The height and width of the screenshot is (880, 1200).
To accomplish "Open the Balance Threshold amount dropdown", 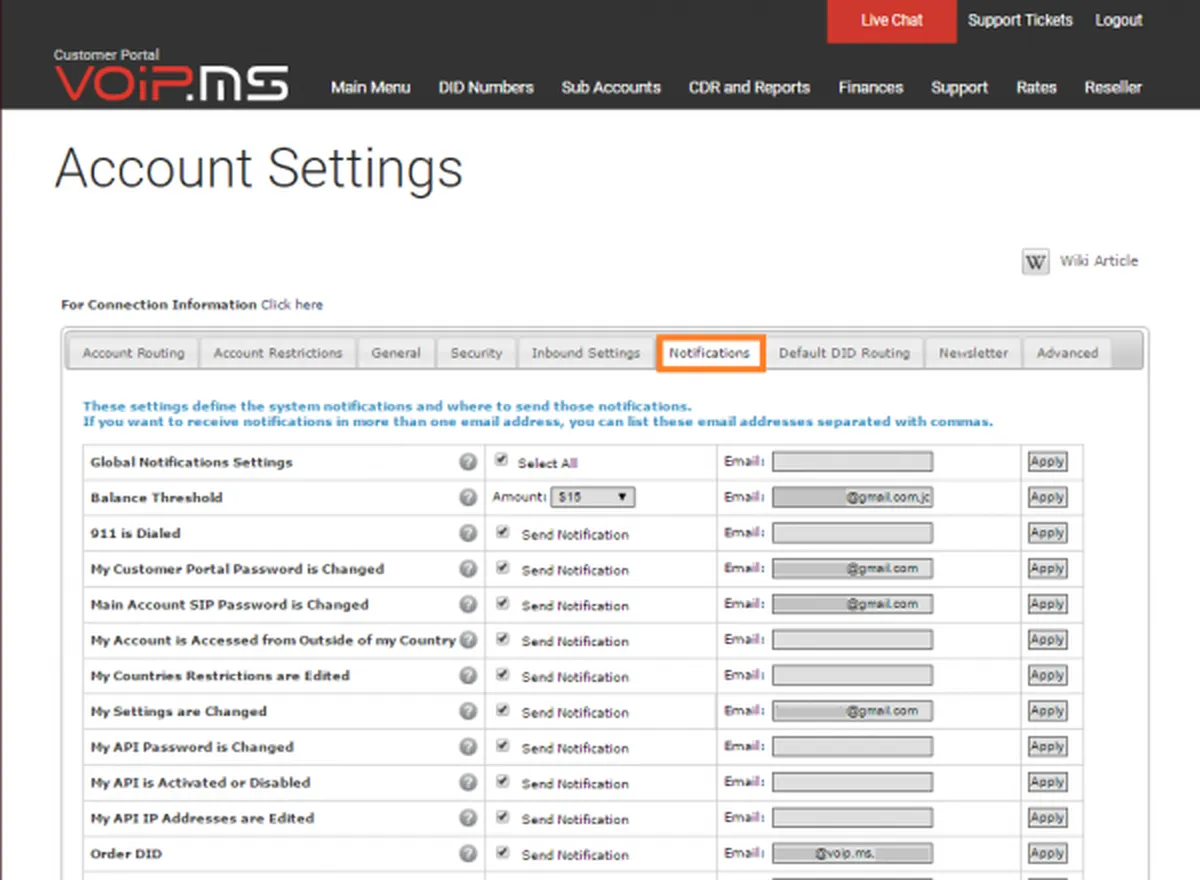I will pyautogui.click(x=594, y=497).
